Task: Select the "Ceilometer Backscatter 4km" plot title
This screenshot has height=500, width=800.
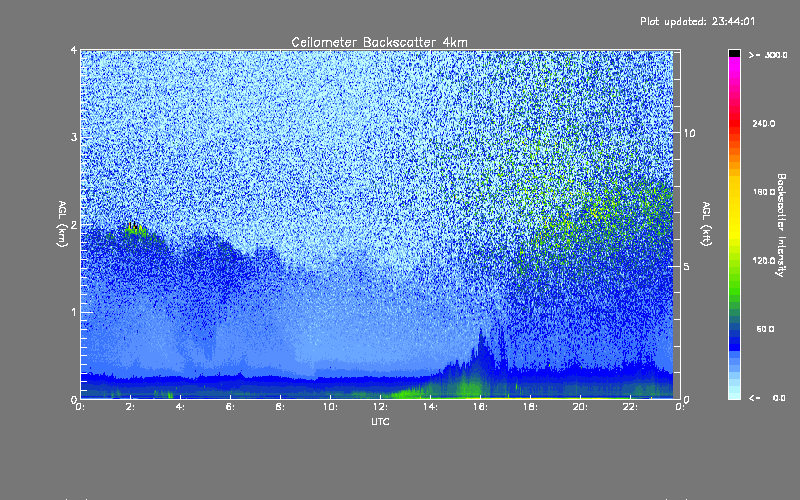Action: [x=379, y=42]
